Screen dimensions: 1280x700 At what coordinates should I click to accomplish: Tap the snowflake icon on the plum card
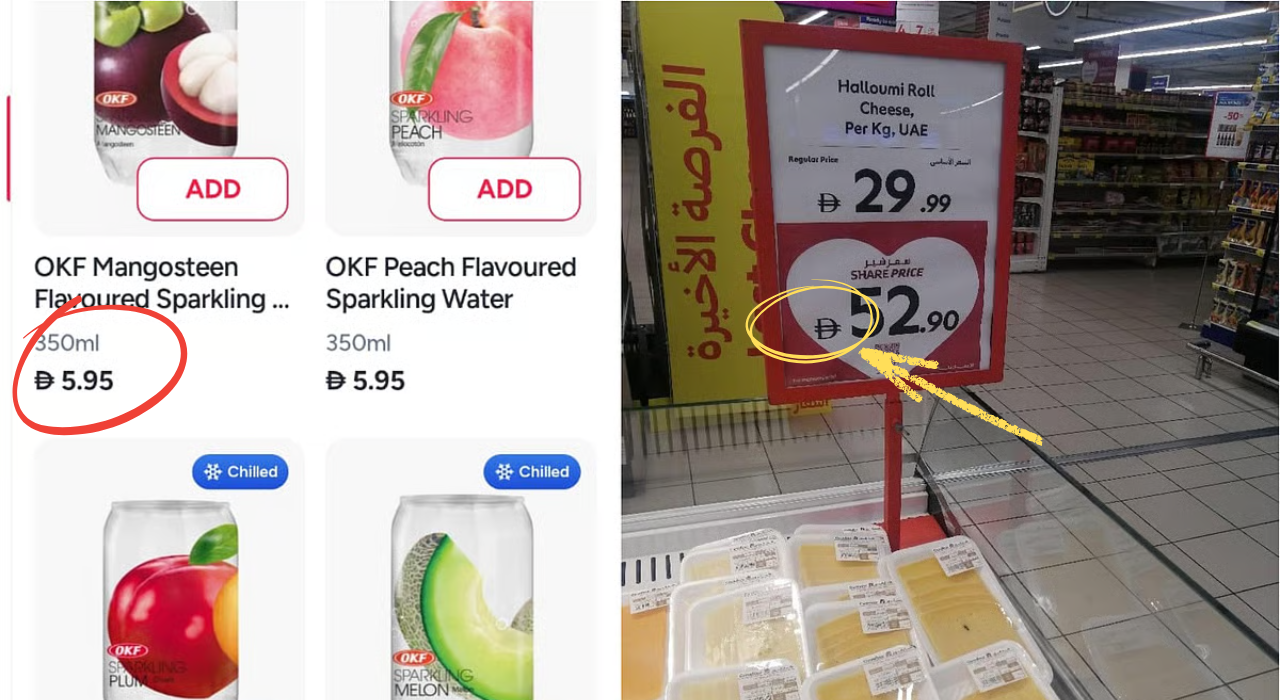pos(212,472)
